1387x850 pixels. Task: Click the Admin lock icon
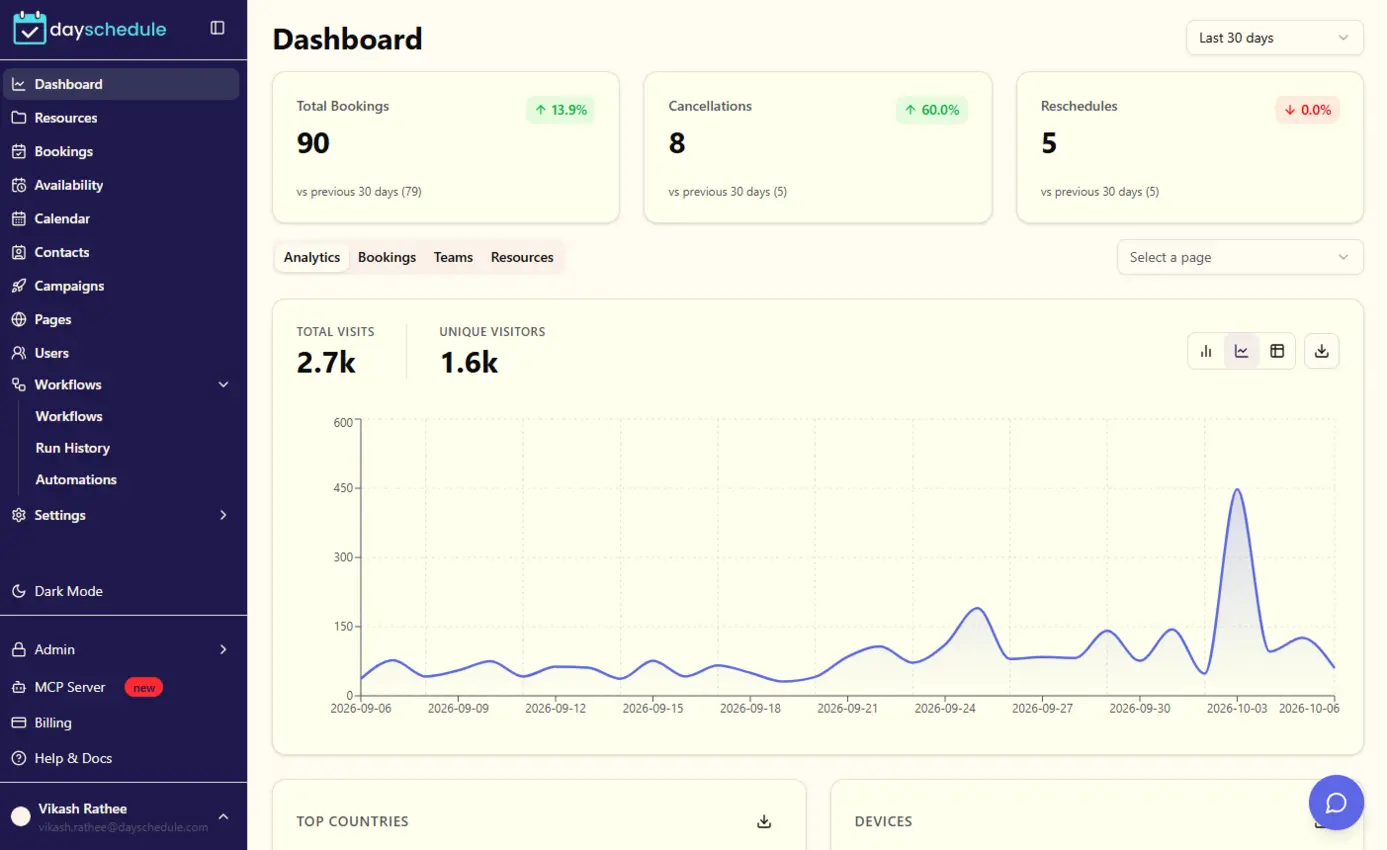pos(18,649)
